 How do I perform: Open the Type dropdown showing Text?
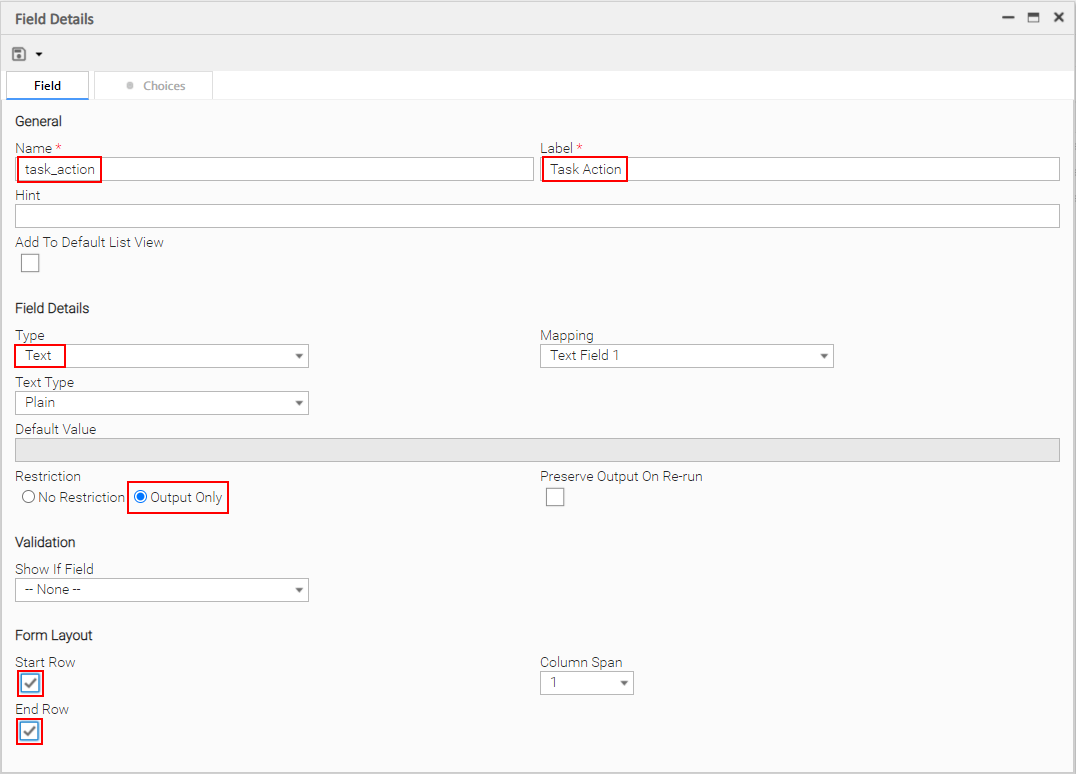click(162, 356)
